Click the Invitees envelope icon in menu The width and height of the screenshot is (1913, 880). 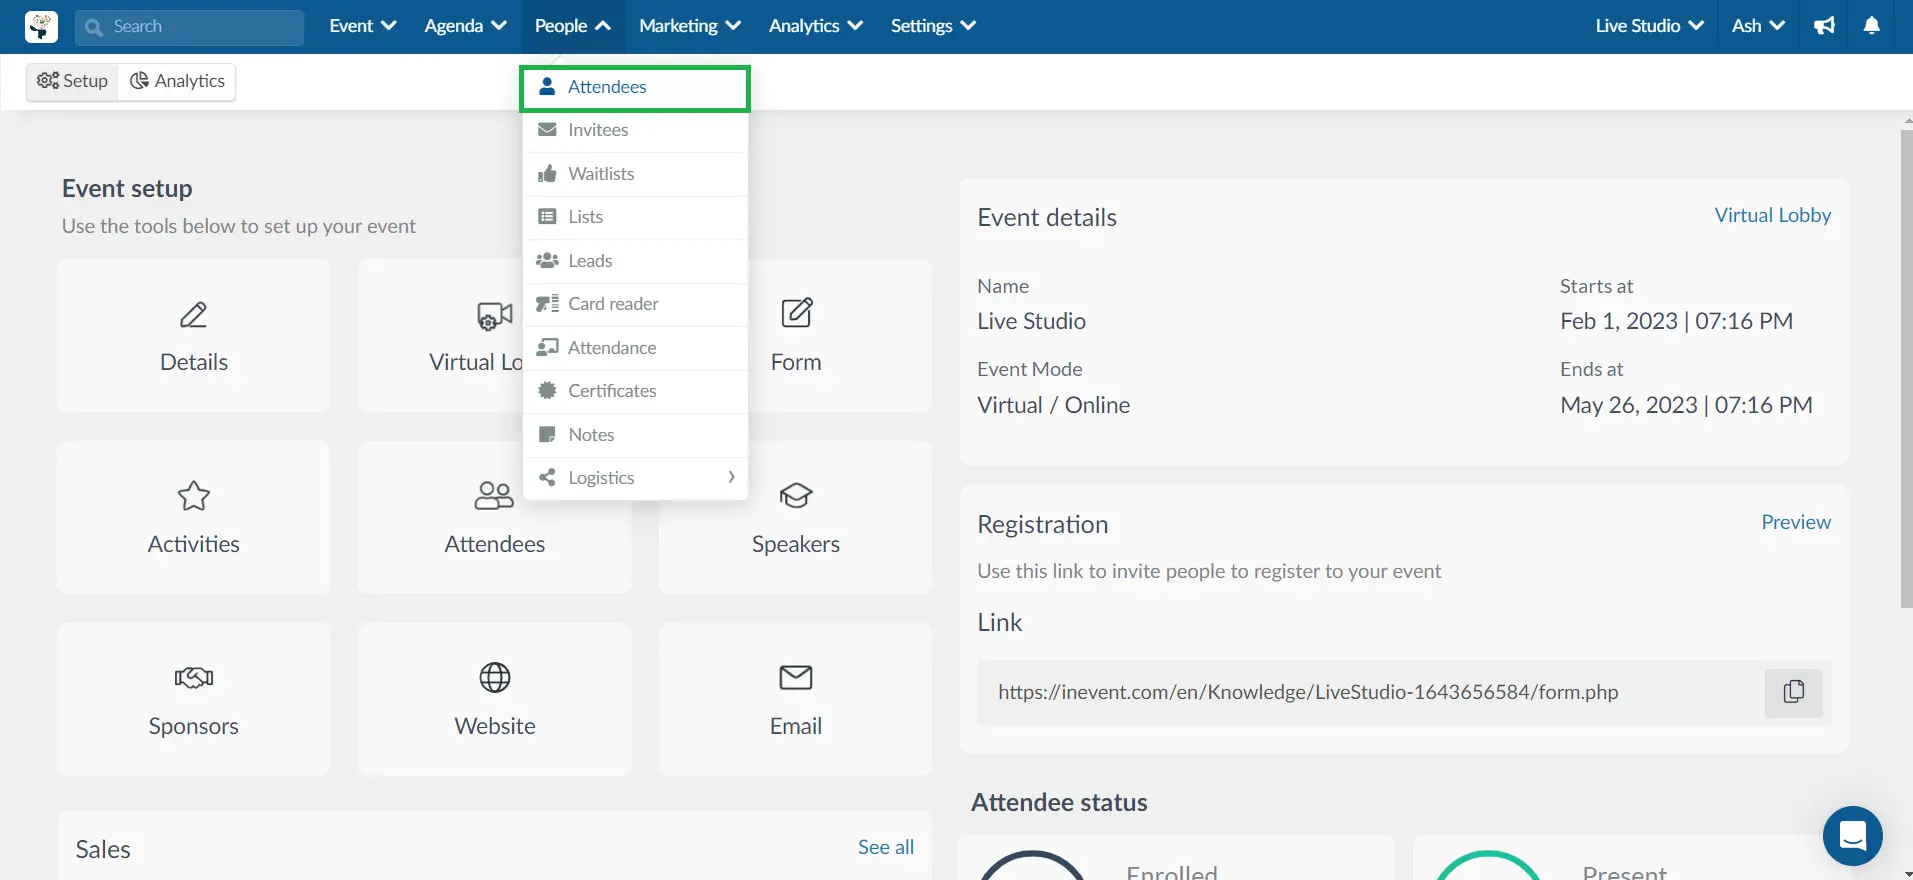coord(547,130)
